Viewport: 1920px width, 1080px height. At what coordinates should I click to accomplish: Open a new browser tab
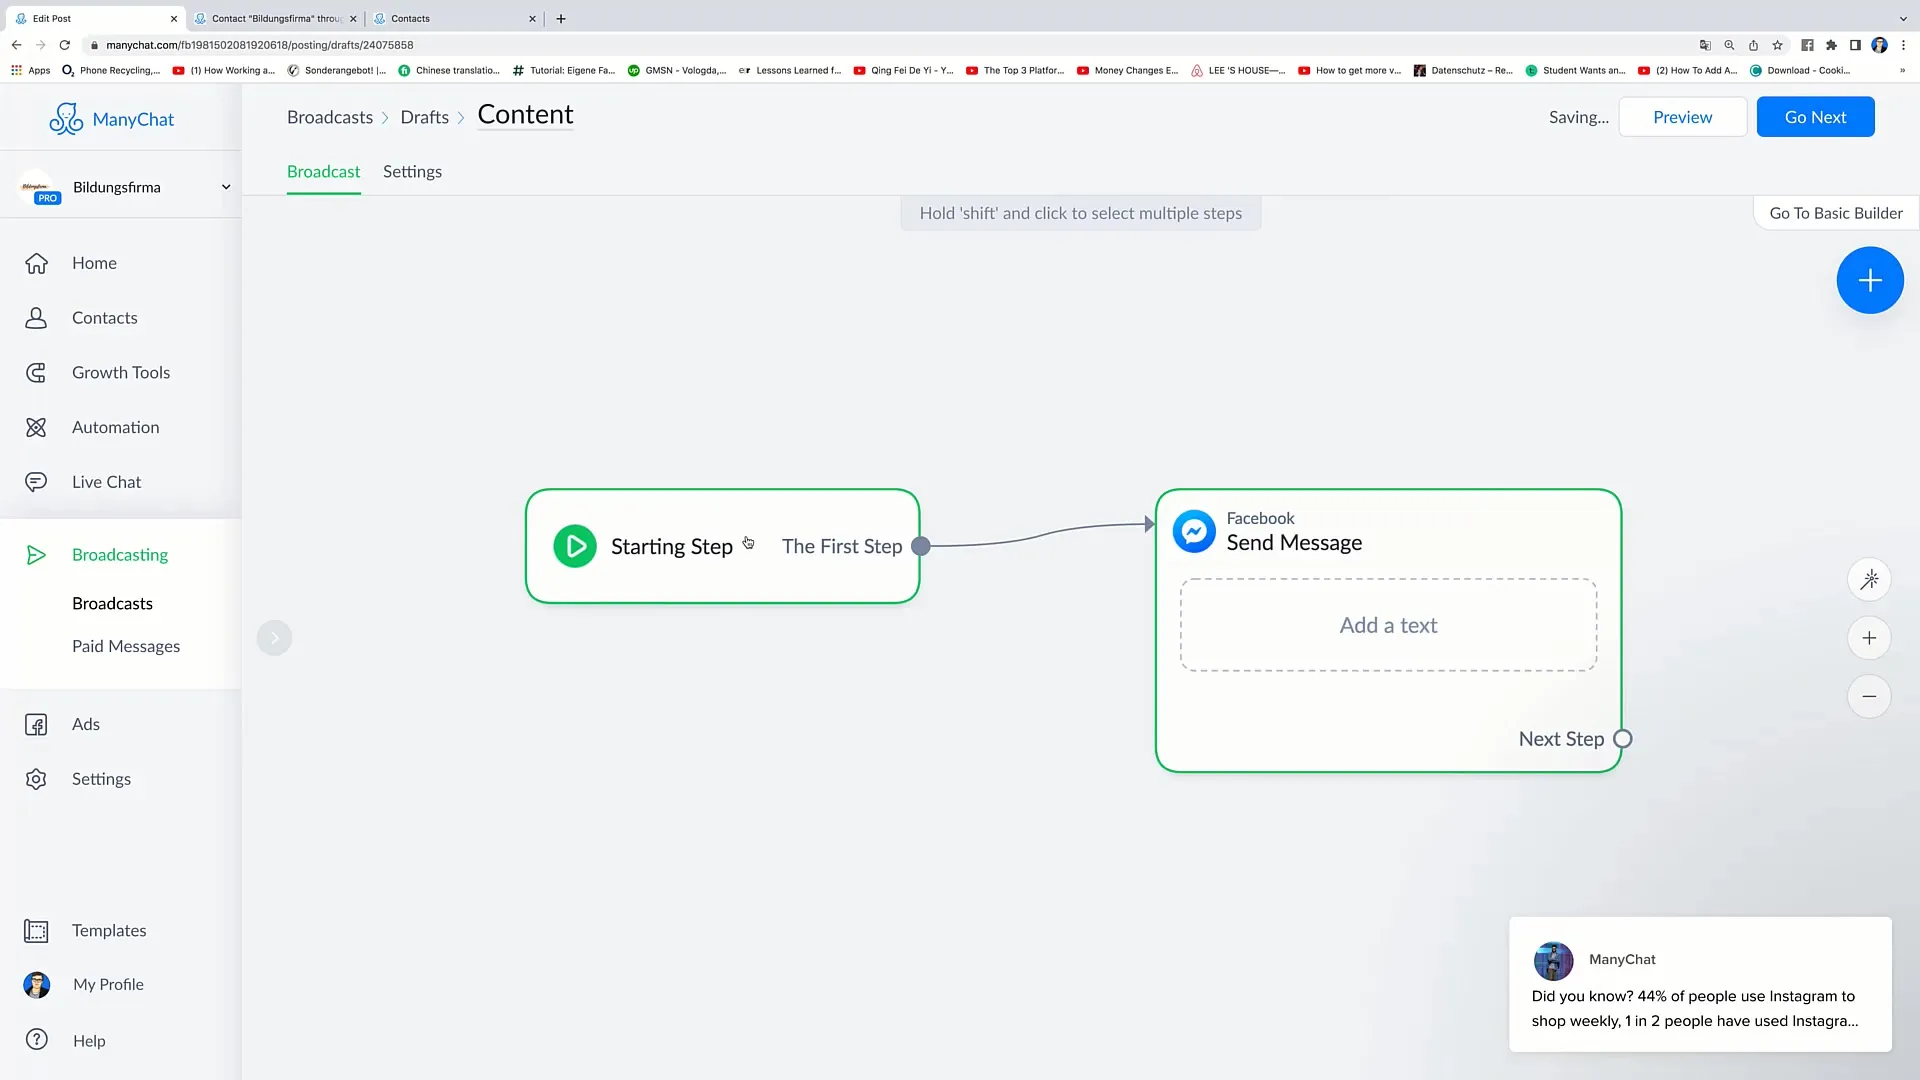click(561, 18)
